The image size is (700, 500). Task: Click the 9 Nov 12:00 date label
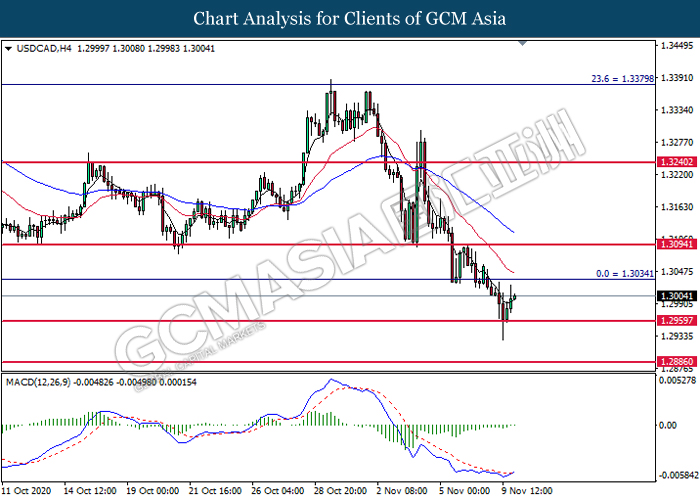[527, 491]
